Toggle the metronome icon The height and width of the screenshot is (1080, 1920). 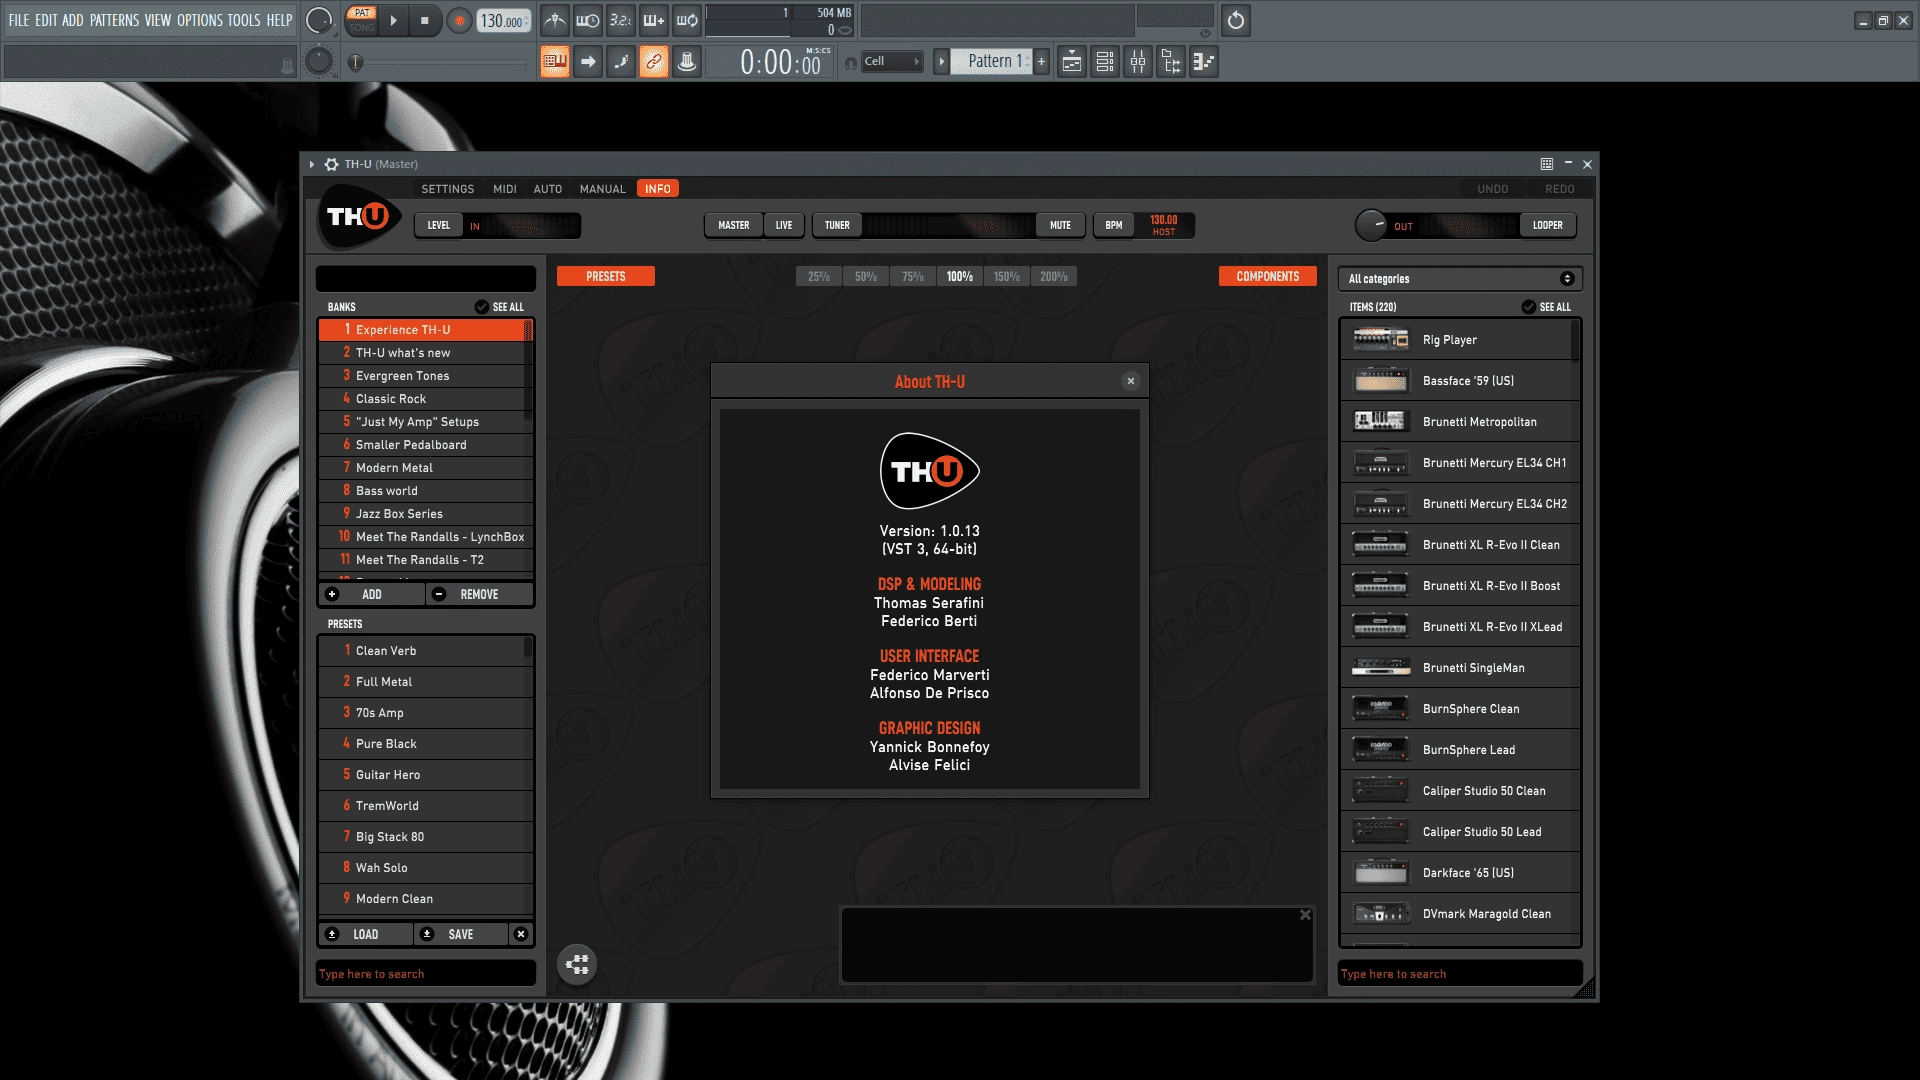coord(555,20)
